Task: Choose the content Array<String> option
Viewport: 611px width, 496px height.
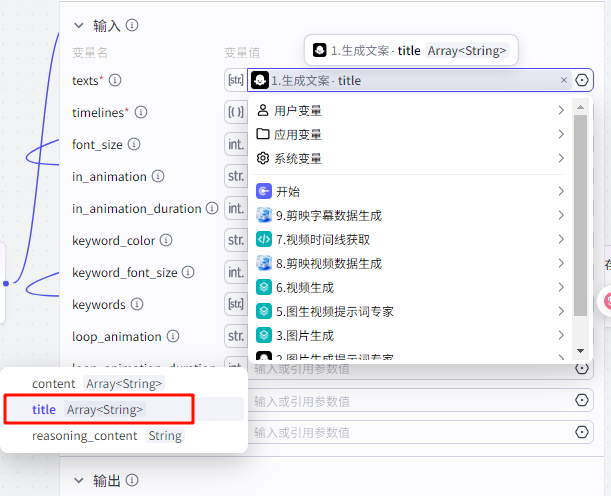Action: (x=96, y=383)
